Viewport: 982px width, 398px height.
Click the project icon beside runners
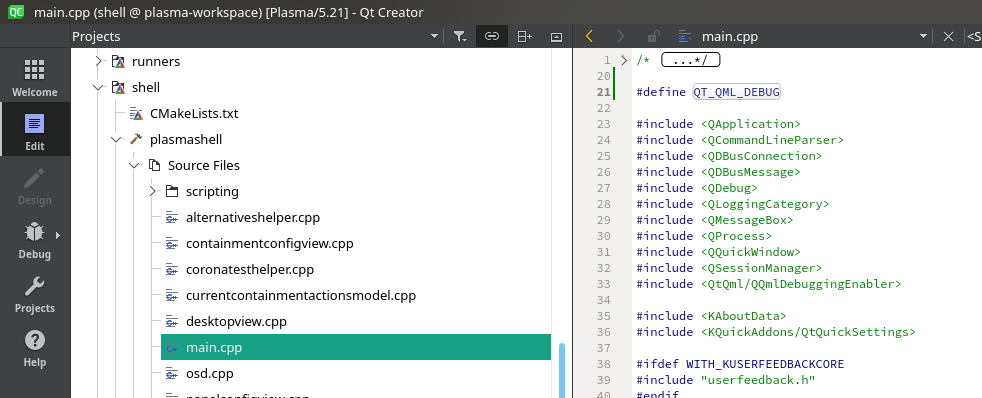[x=118, y=61]
